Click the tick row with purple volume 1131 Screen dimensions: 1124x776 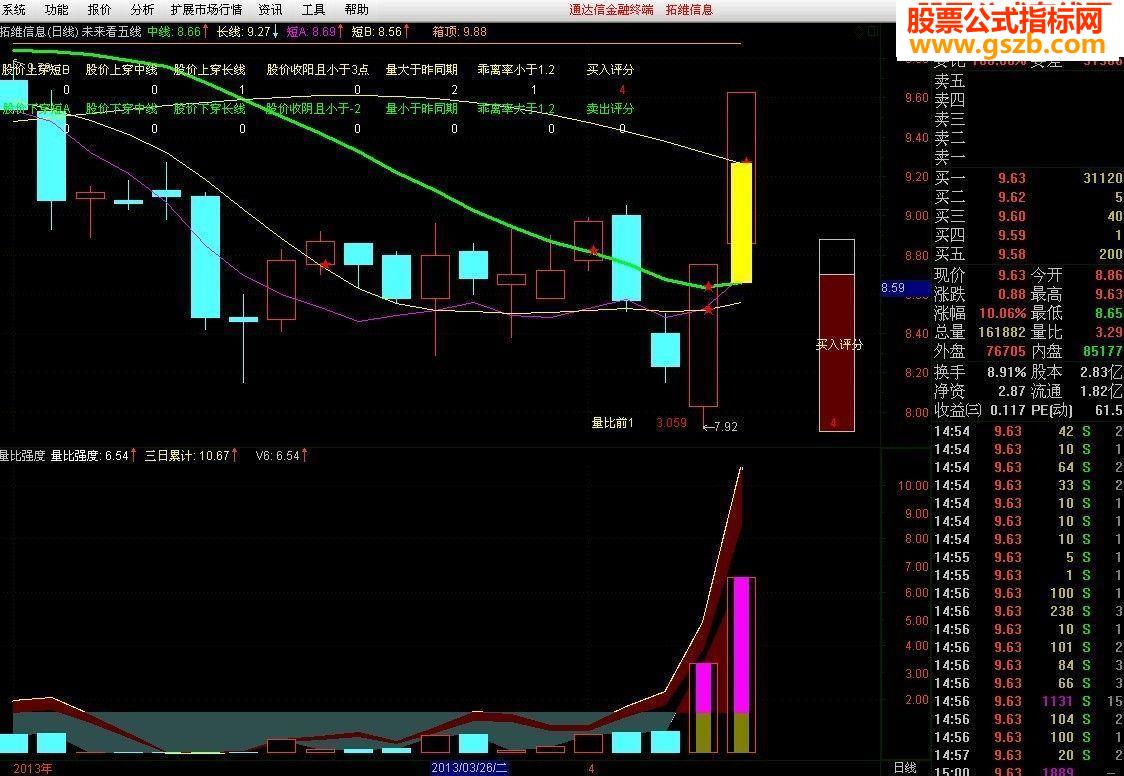1029,701
